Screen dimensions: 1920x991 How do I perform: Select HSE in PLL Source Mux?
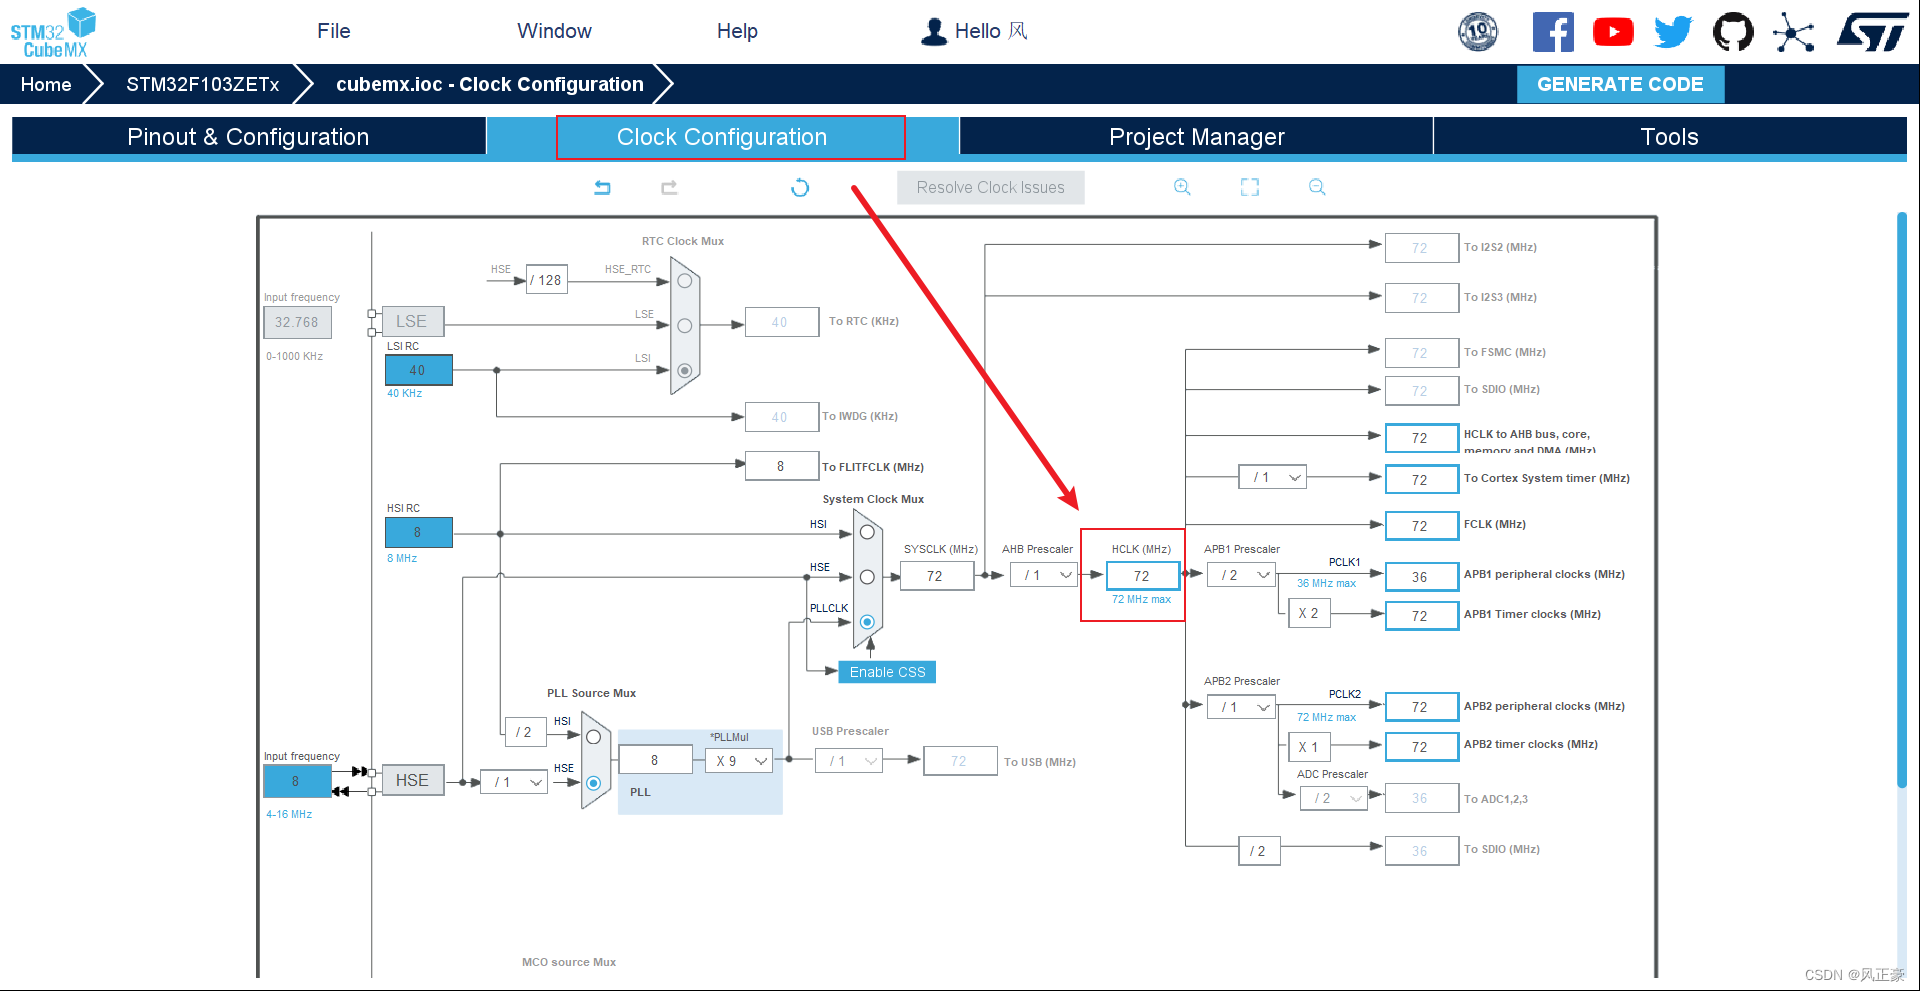tap(593, 783)
